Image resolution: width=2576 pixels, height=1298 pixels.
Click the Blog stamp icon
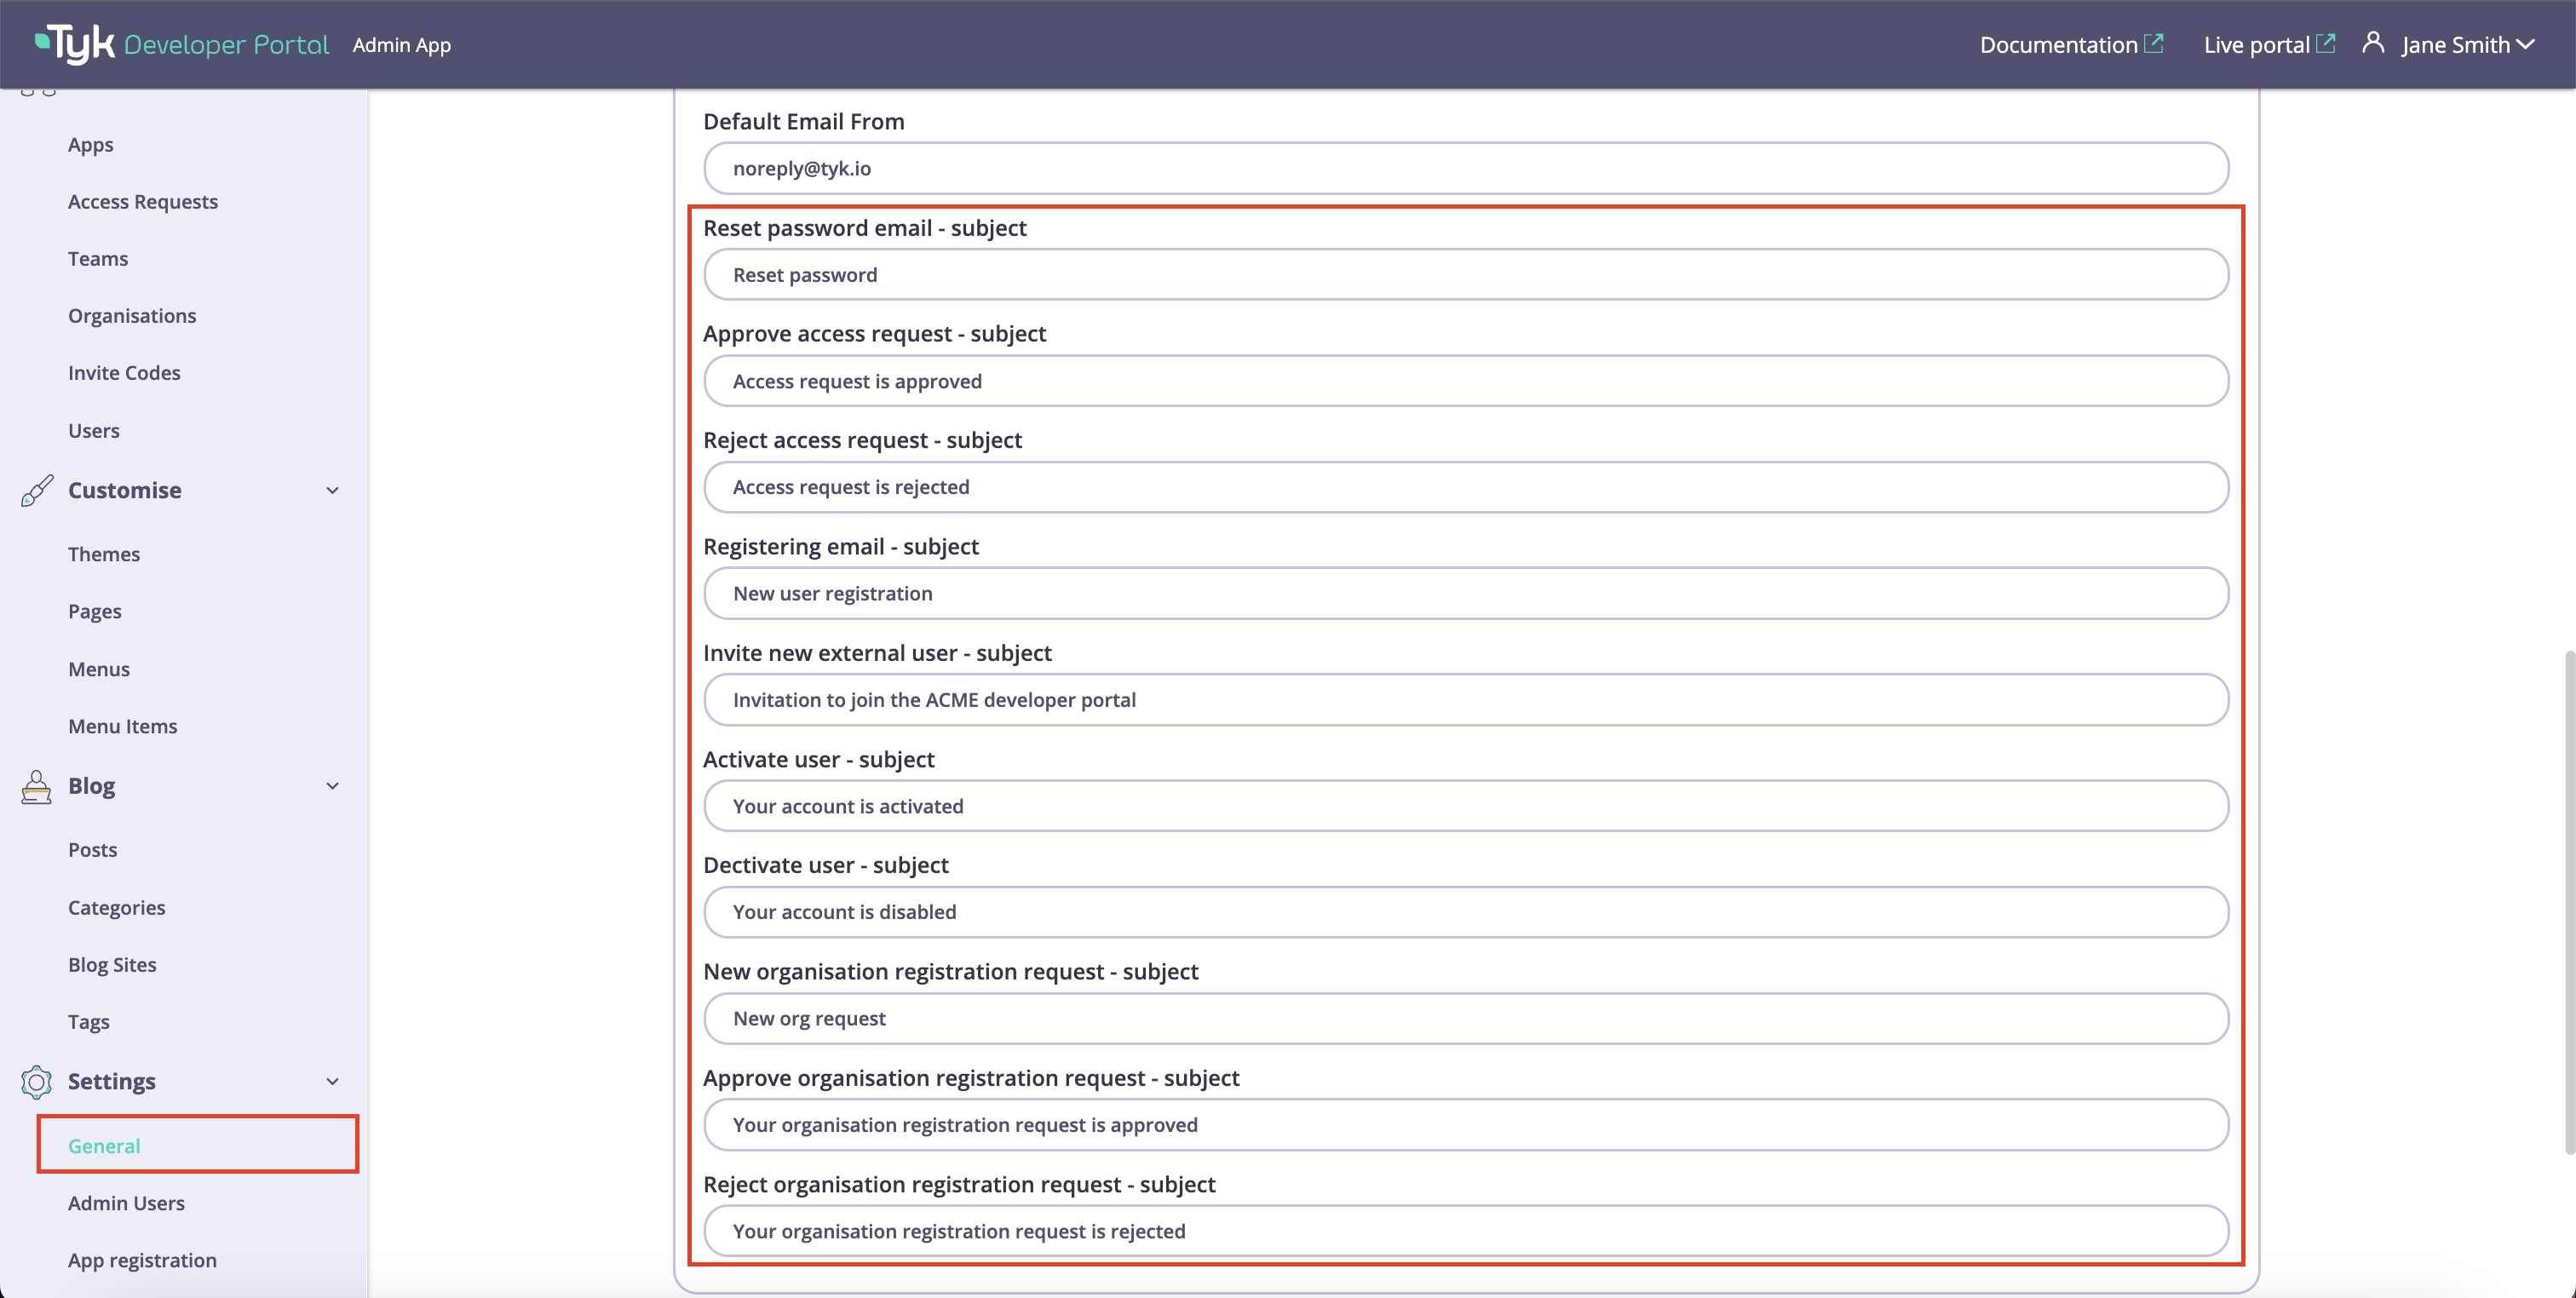pos(37,786)
